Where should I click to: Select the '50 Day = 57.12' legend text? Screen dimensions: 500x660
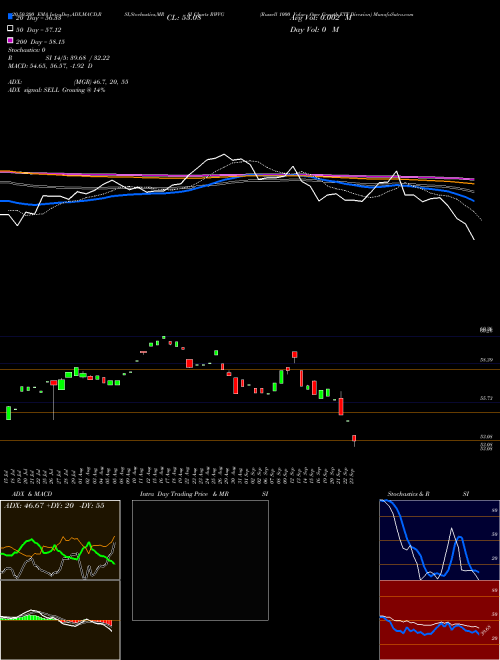pyautogui.click(x=38, y=30)
